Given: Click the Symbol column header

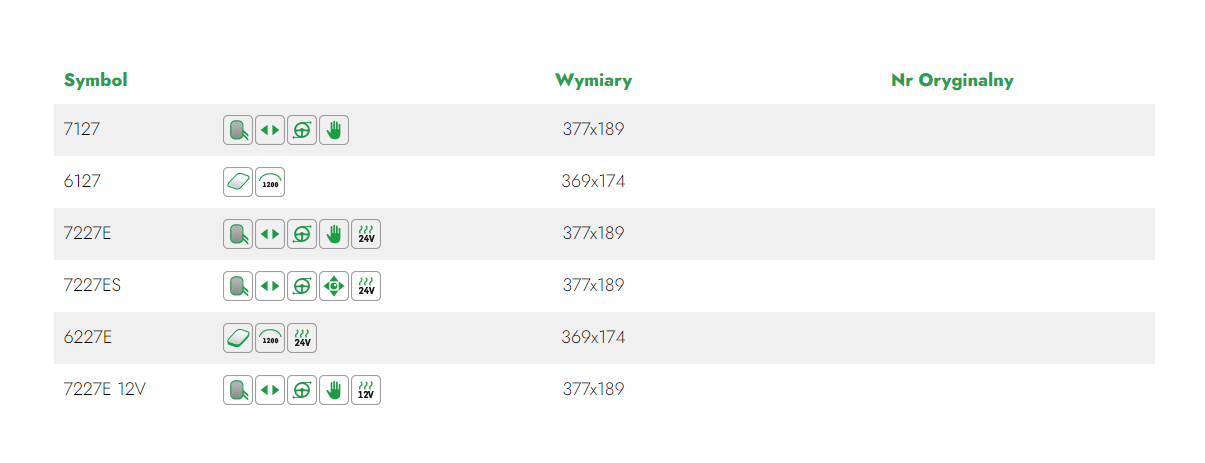Looking at the screenshot, I should coord(96,80).
